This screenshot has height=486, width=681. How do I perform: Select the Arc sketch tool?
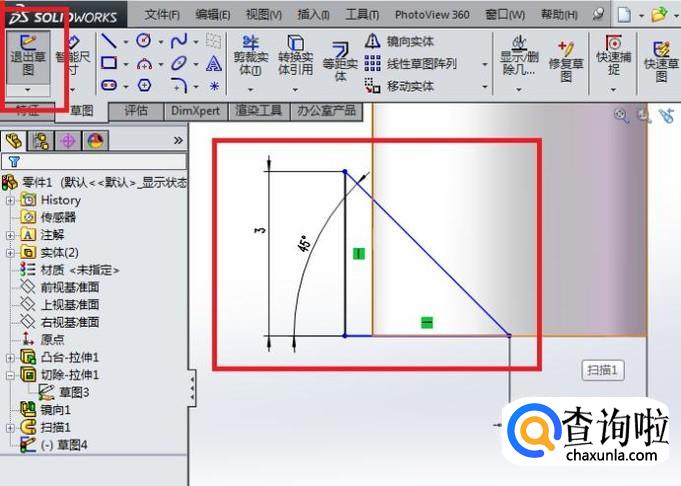coord(144,64)
